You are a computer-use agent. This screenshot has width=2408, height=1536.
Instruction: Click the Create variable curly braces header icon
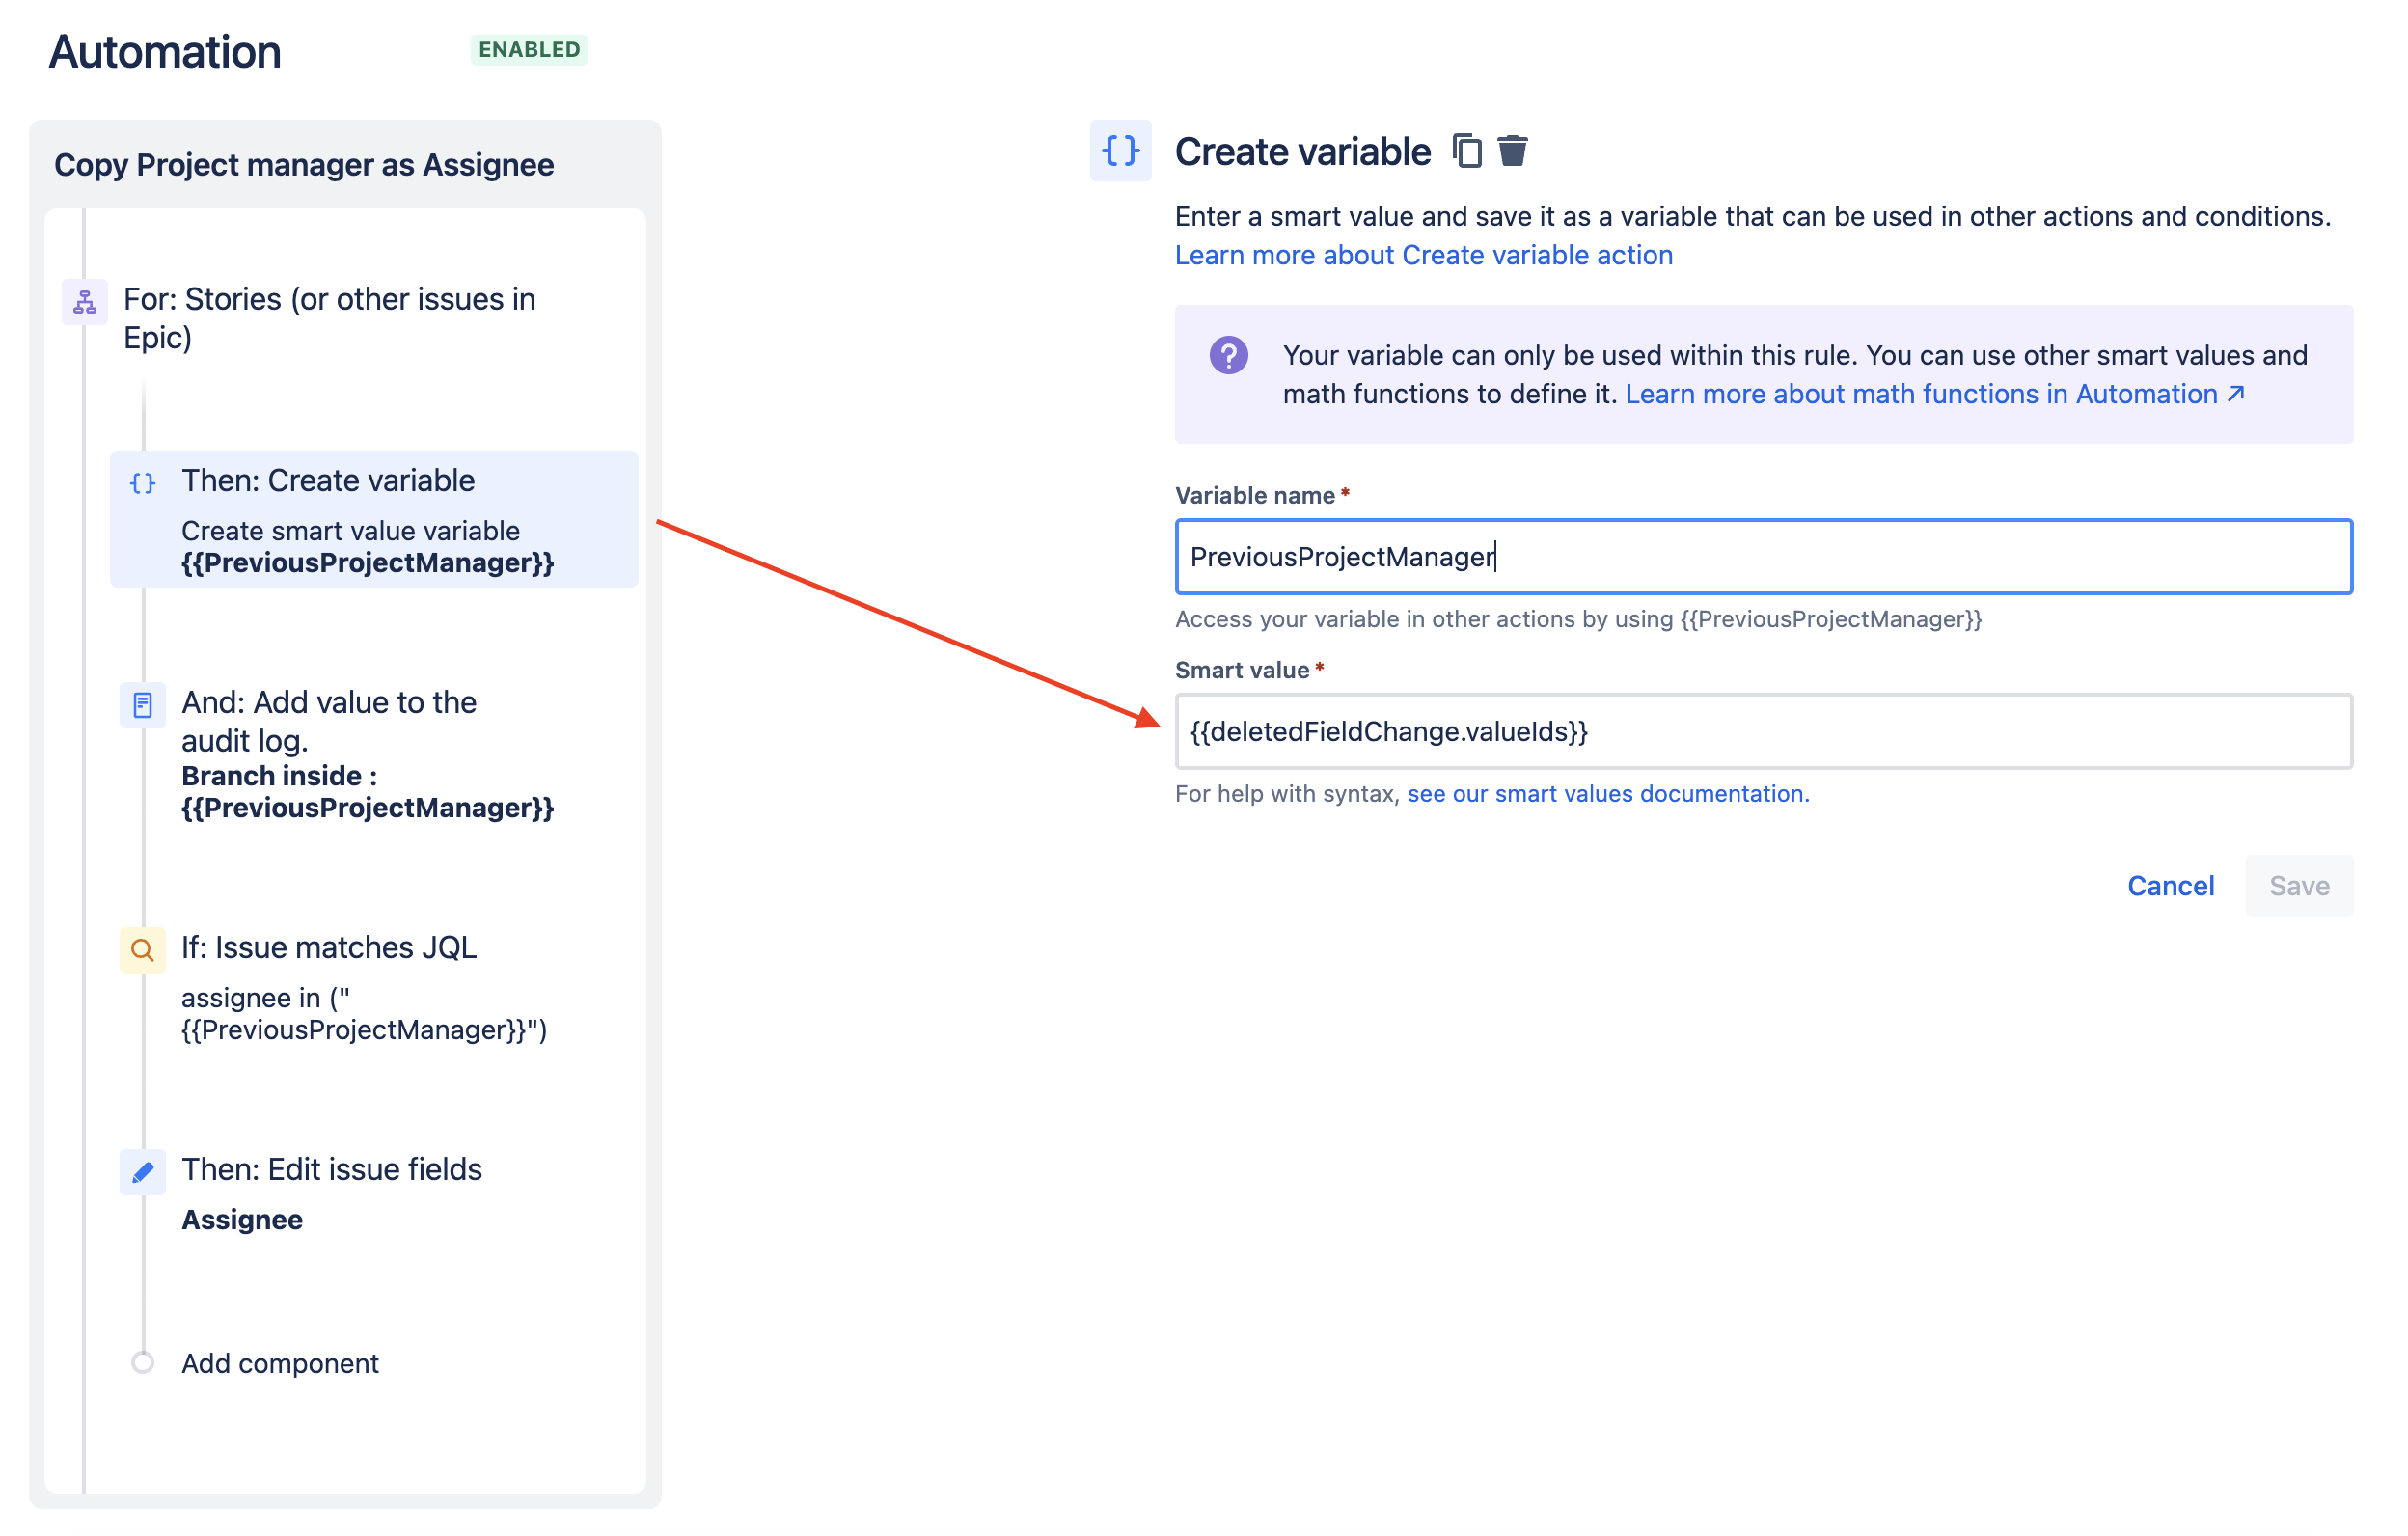click(1120, 151)
